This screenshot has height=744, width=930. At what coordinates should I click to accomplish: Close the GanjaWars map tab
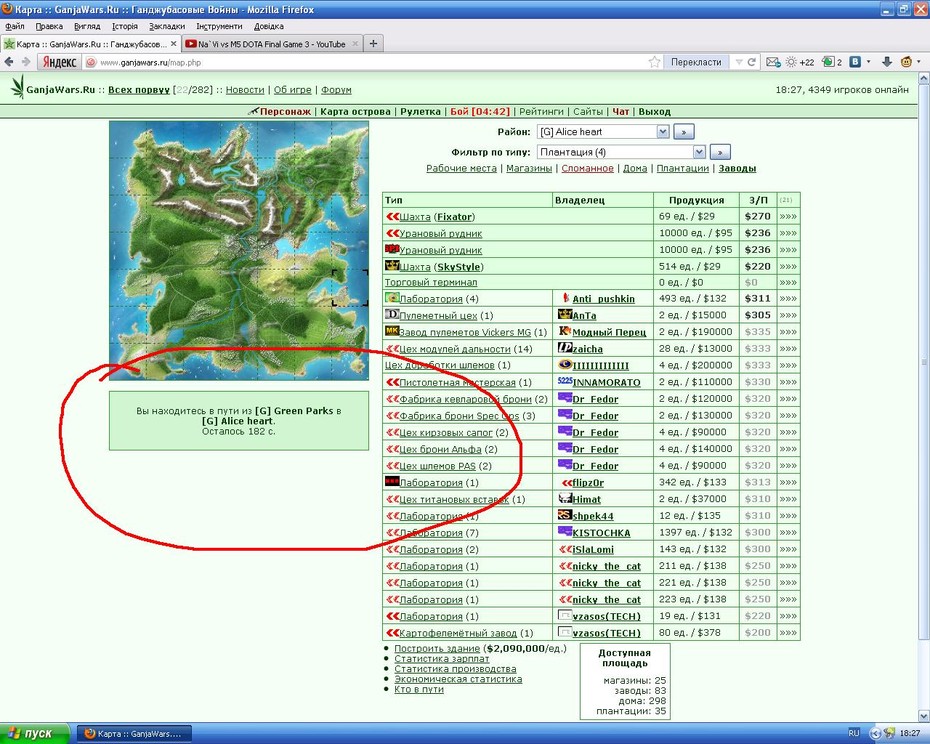coord(174,44)
